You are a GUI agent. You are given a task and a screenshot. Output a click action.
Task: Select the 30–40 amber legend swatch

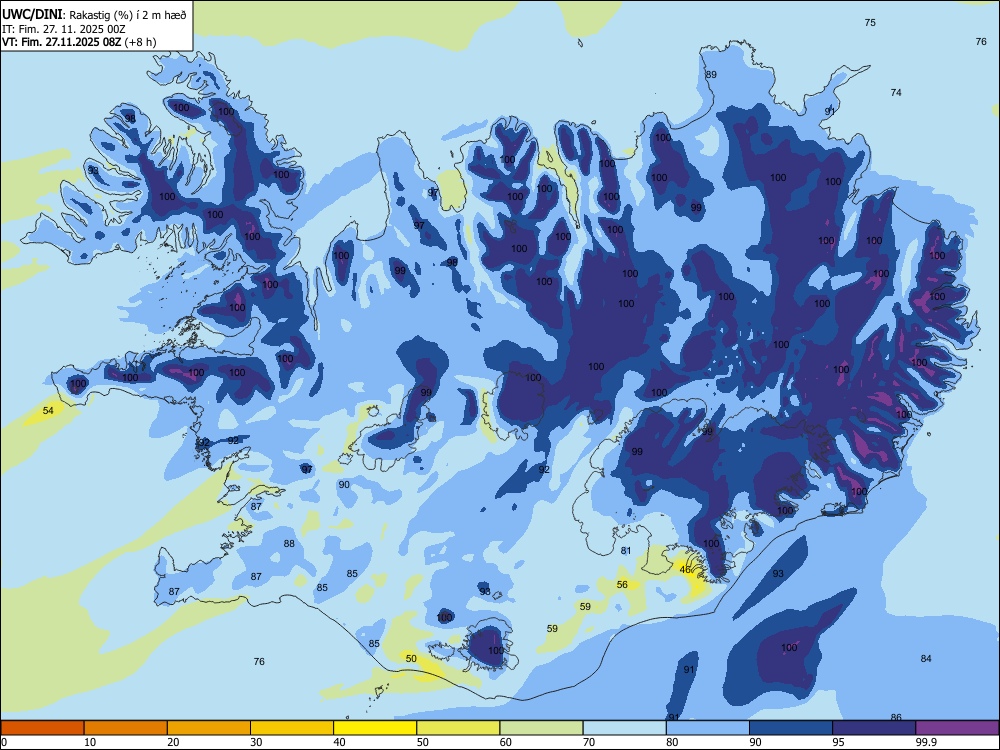click(x=292, y=728)
